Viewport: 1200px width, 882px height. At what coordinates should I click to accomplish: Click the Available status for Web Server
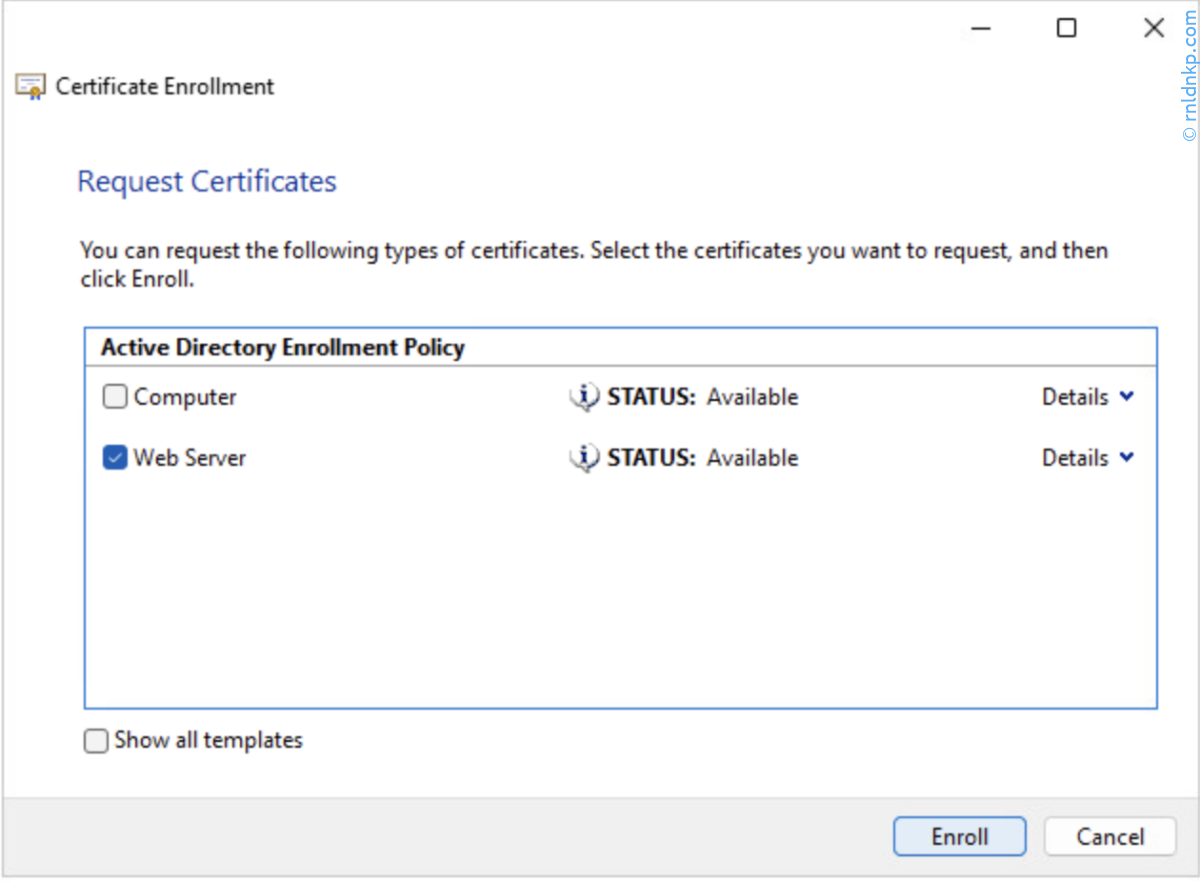tap(752, 458)
